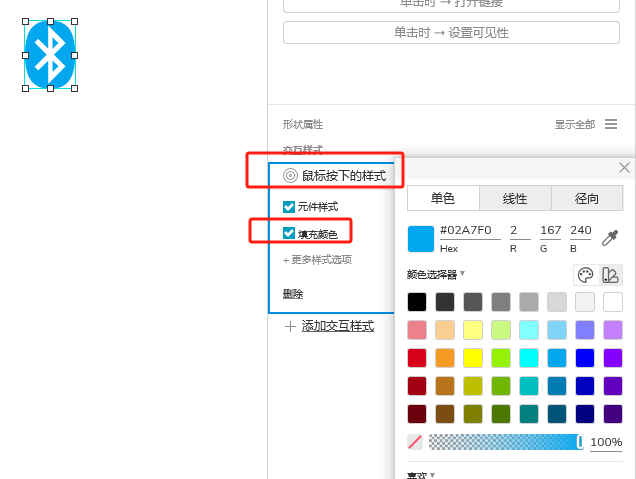This screenshot has height=479, width=636.
Task: Click the plus icon before 添加交互样式
Action: coord(290,326)
